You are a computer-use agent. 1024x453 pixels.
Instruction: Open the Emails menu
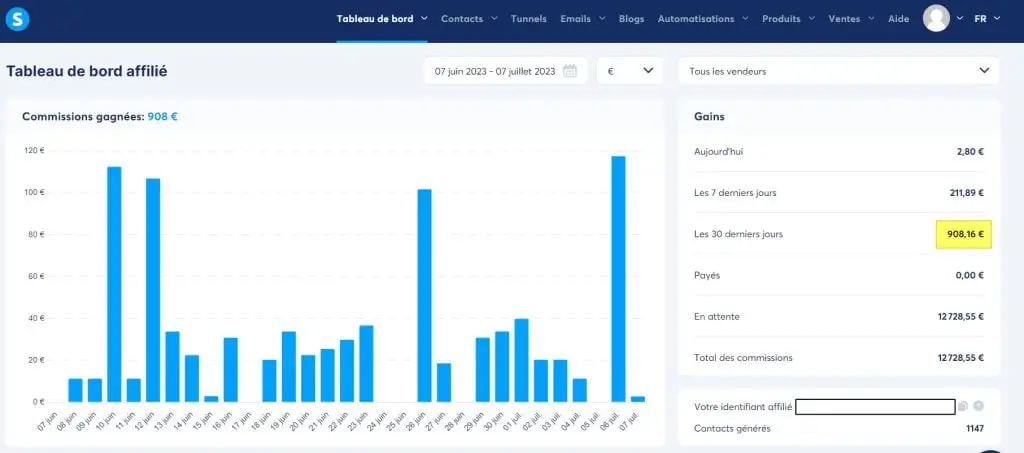[575, 19]
